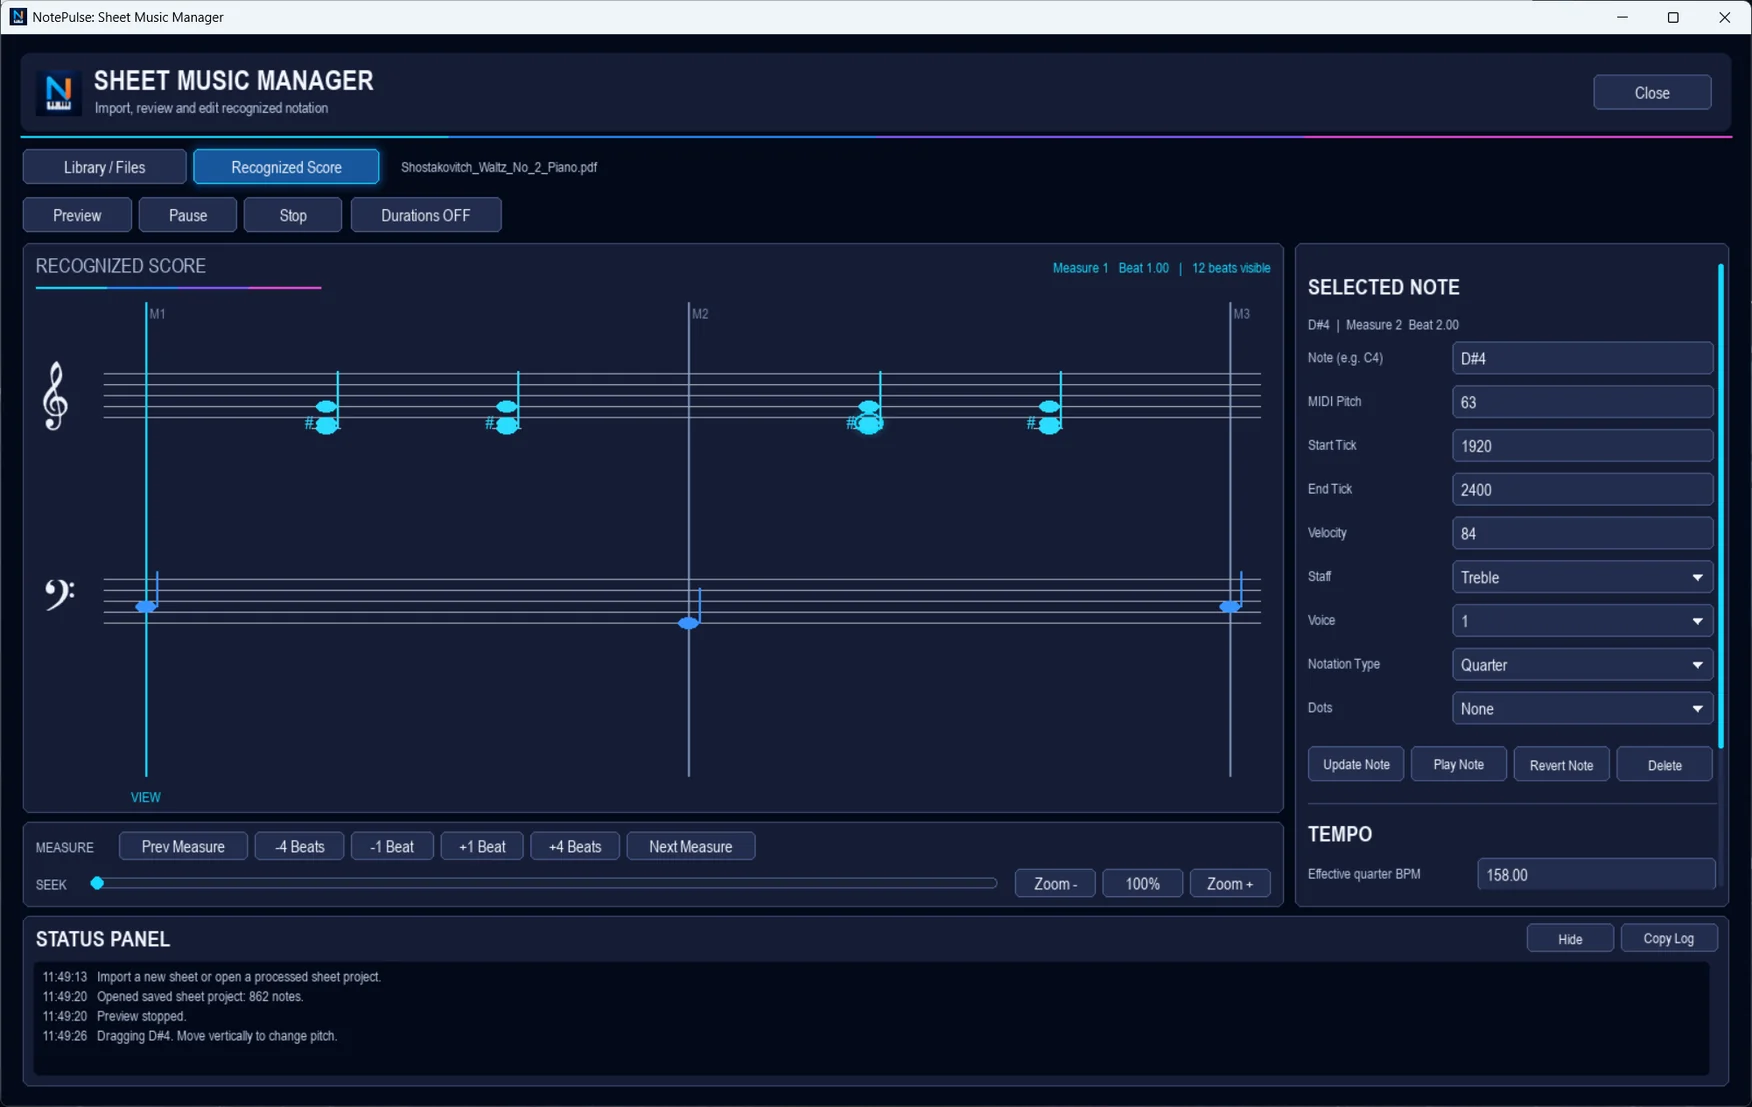
Task: Click the -1 Beat button
Action: (x=392, y=846)
